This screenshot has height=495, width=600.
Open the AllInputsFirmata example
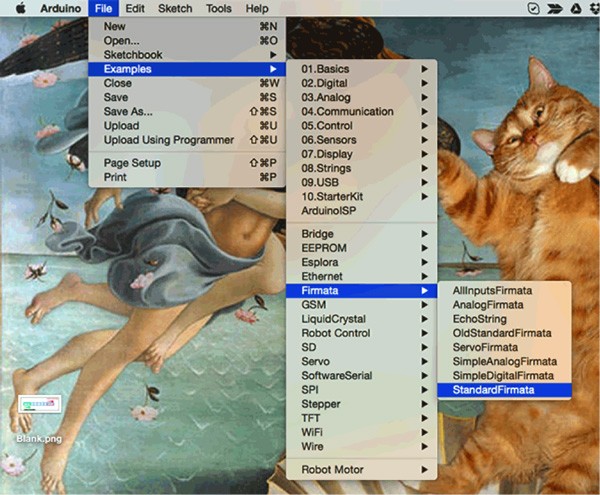click(504, 290)
